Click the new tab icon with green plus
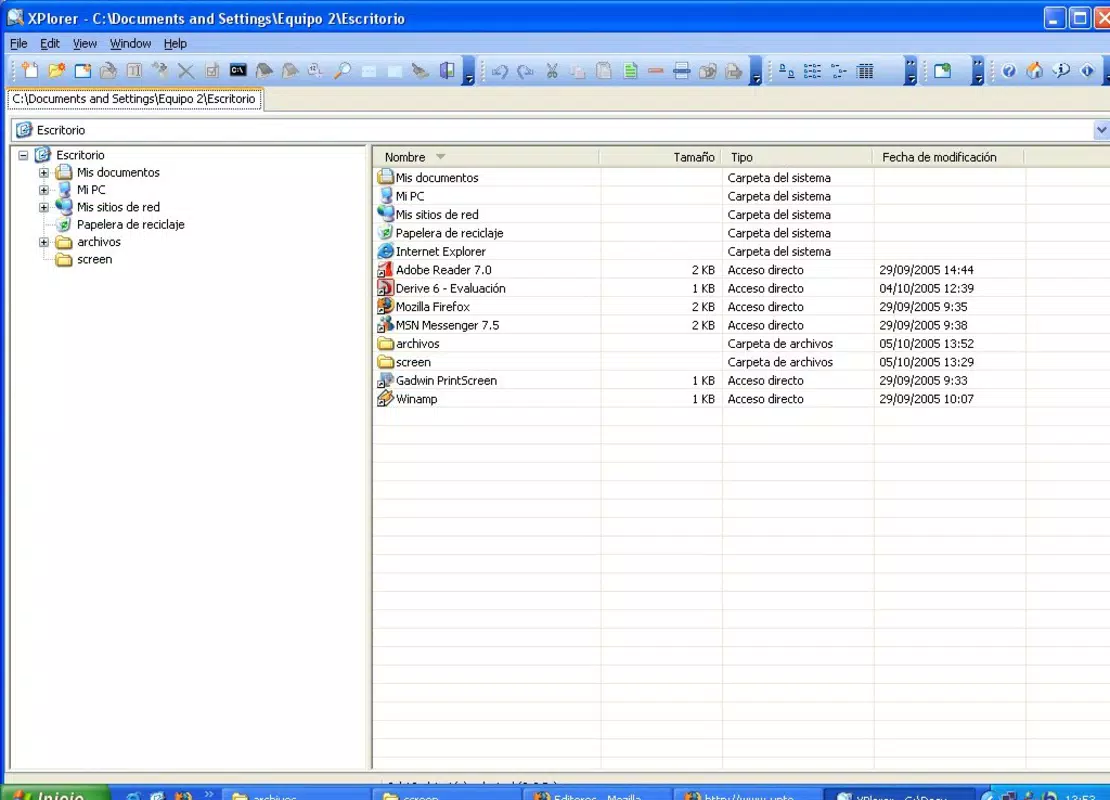Image resolution: width=1110 pixels, height=800 pixels. point(942,71)
